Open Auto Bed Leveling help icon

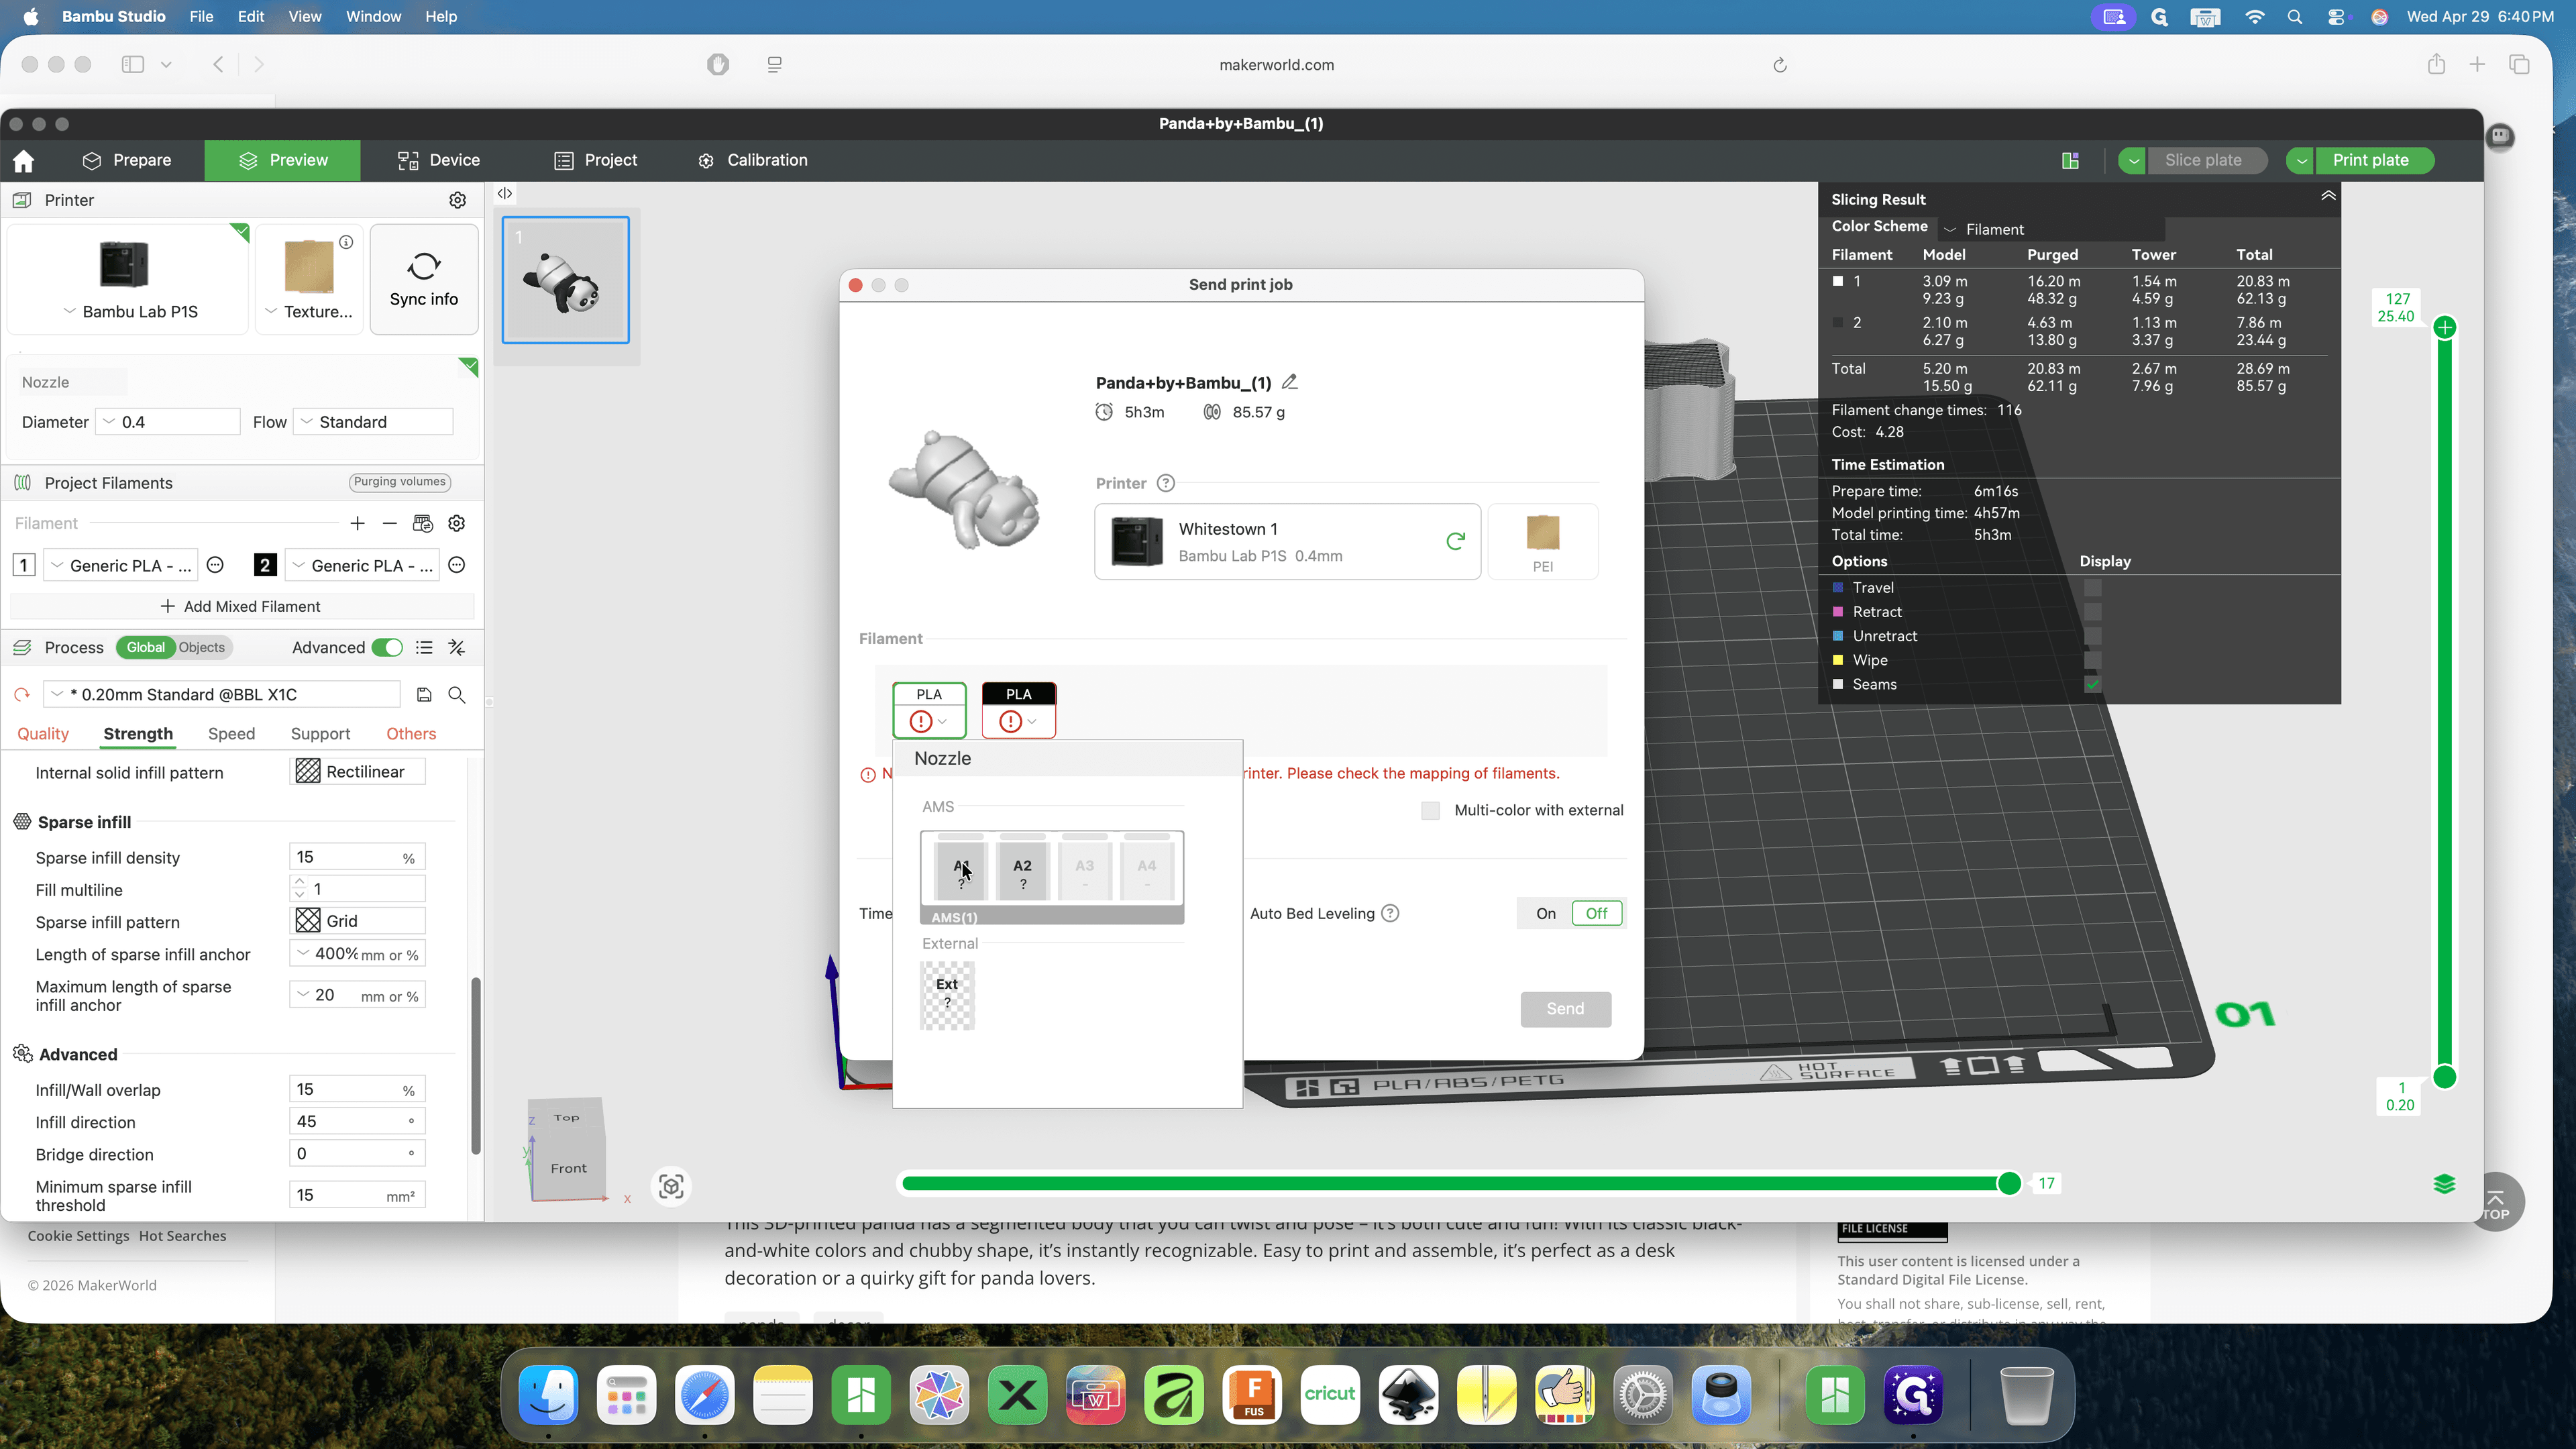point(1390,913)
